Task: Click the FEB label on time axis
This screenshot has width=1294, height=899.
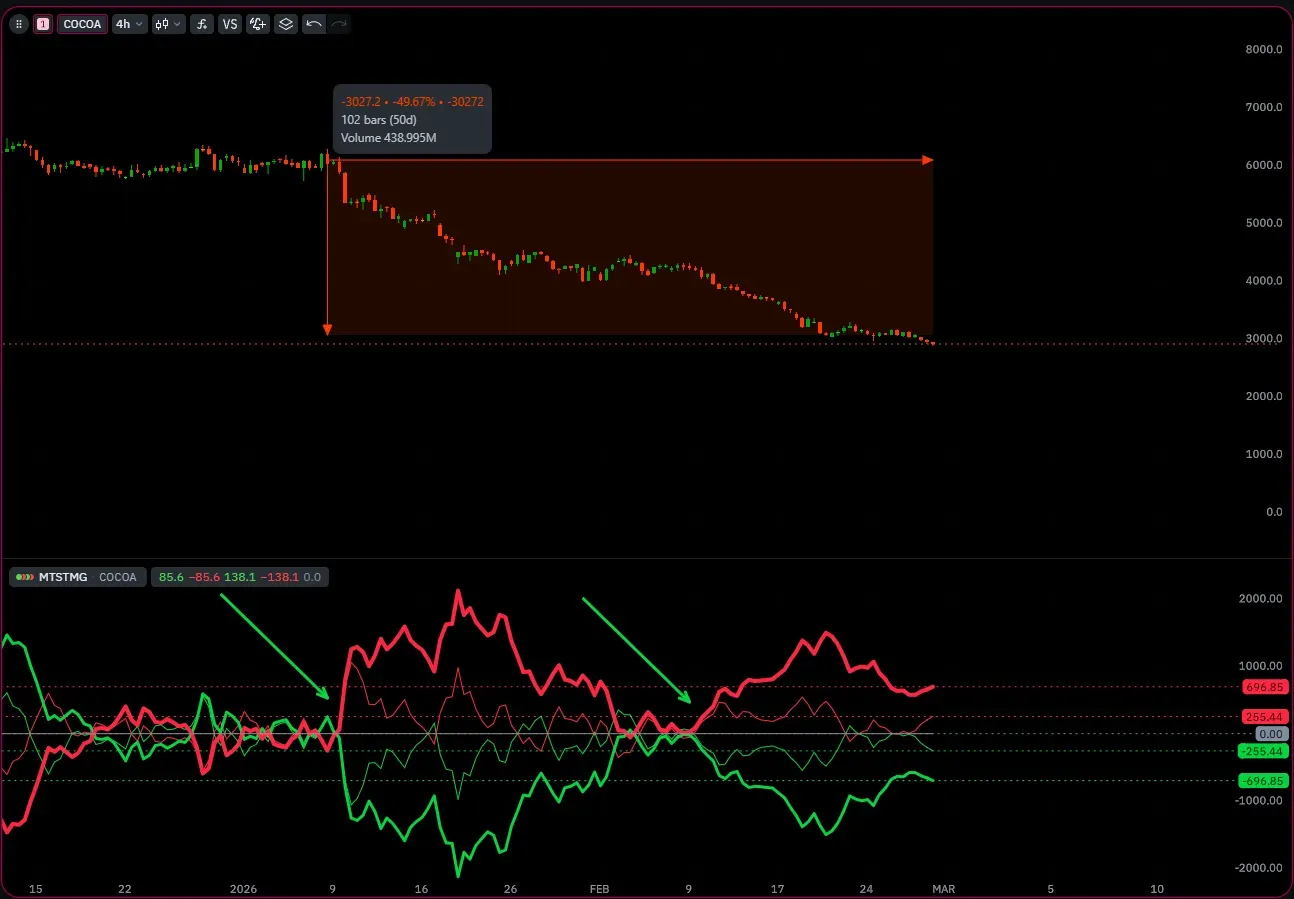Action: point(599,889)
